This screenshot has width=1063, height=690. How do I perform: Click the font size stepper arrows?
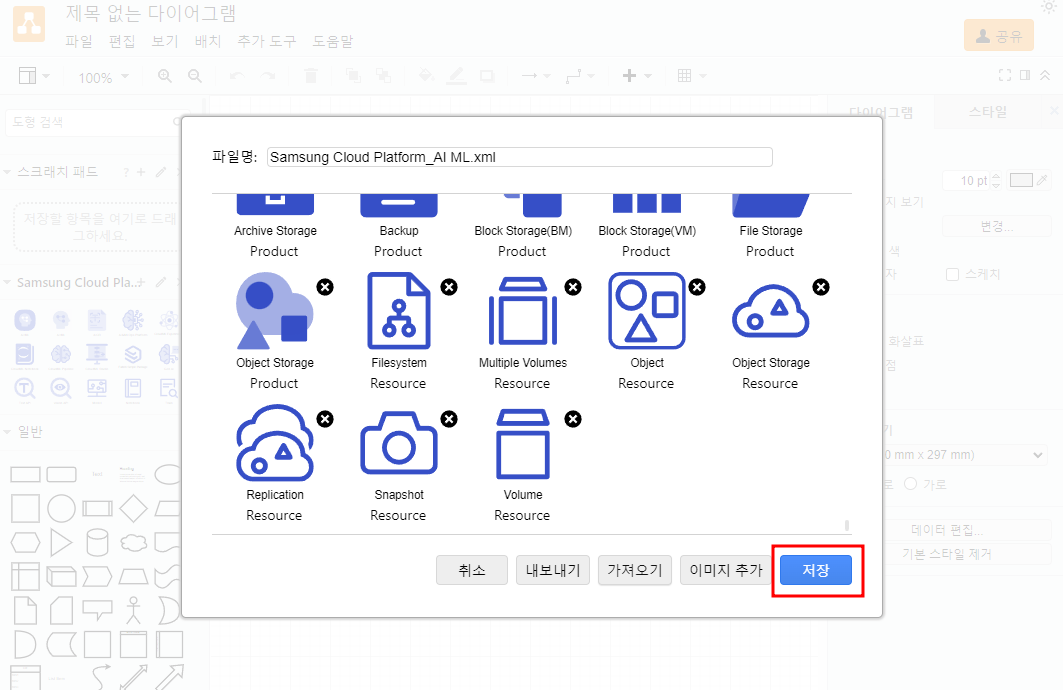tap(996, 180)
